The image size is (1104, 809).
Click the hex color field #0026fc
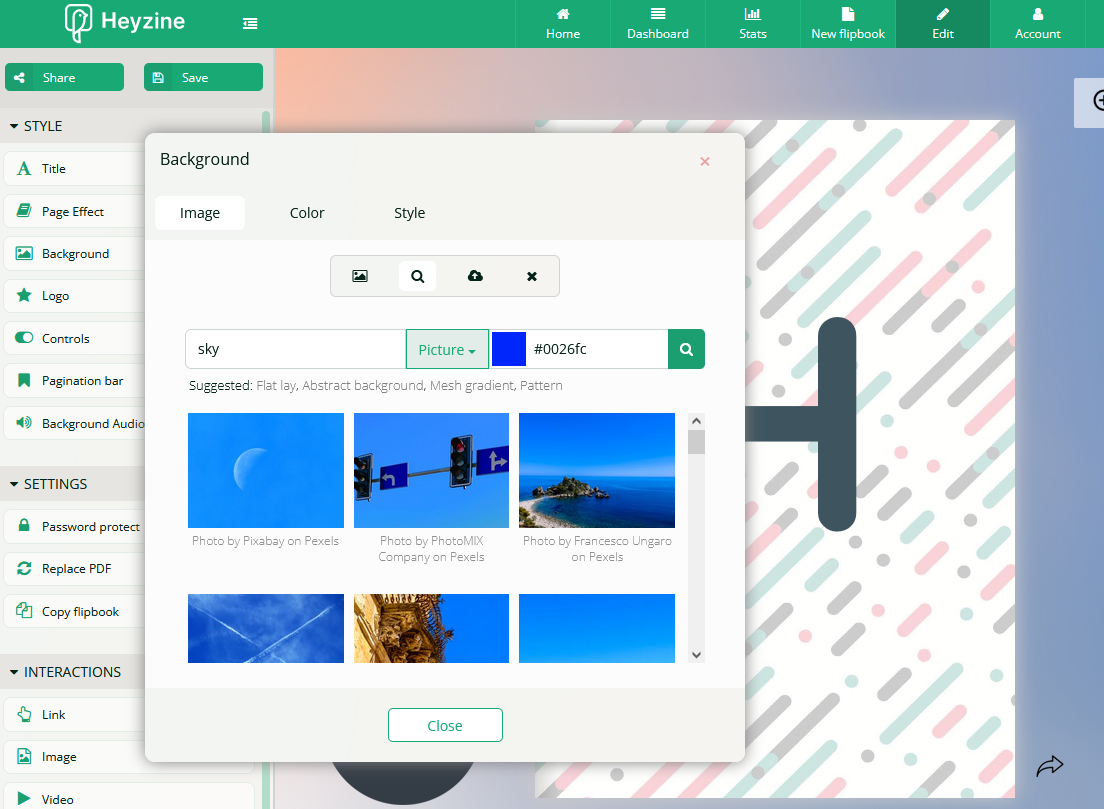pos(597,349)
